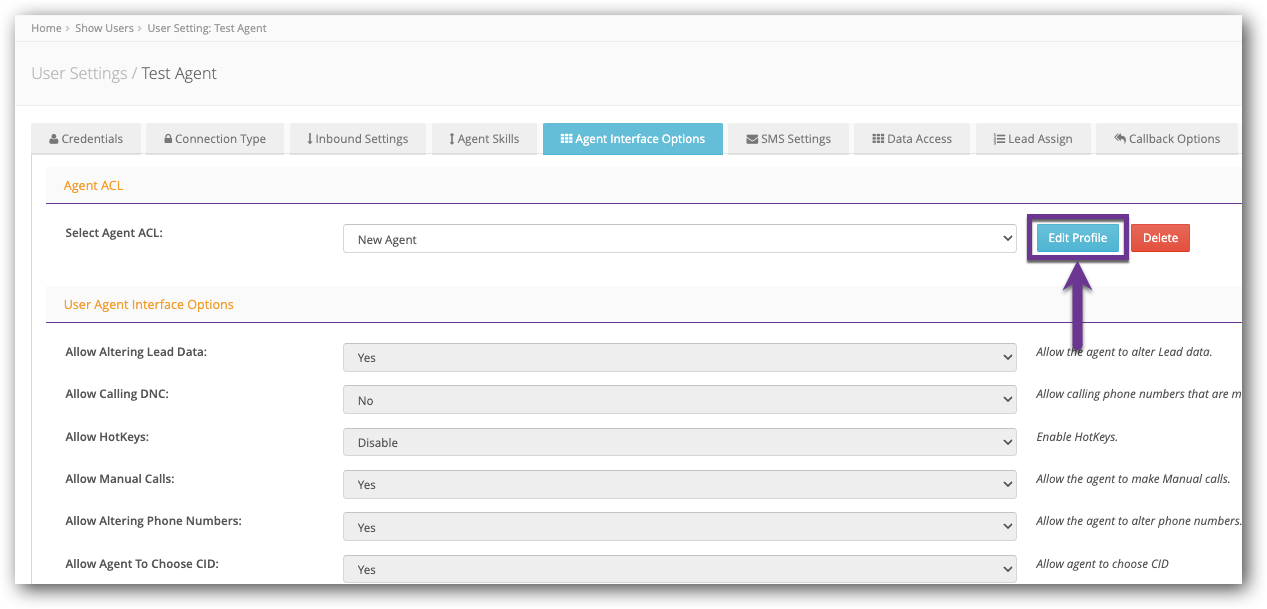Click the grid icon on Data Access tab
The width and height of the screenshot is (1267, 609).
881,138
